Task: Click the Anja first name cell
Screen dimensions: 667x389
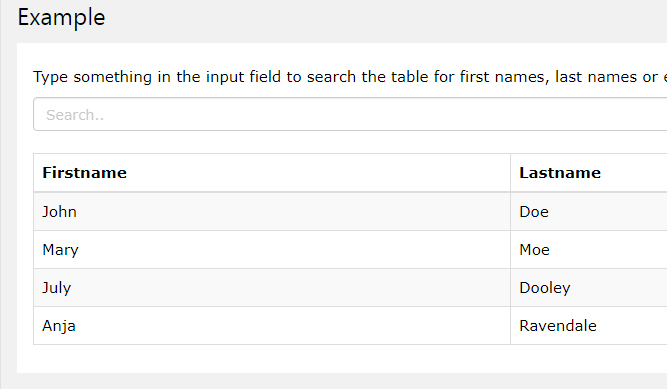Action: click(x=272, y=326)
